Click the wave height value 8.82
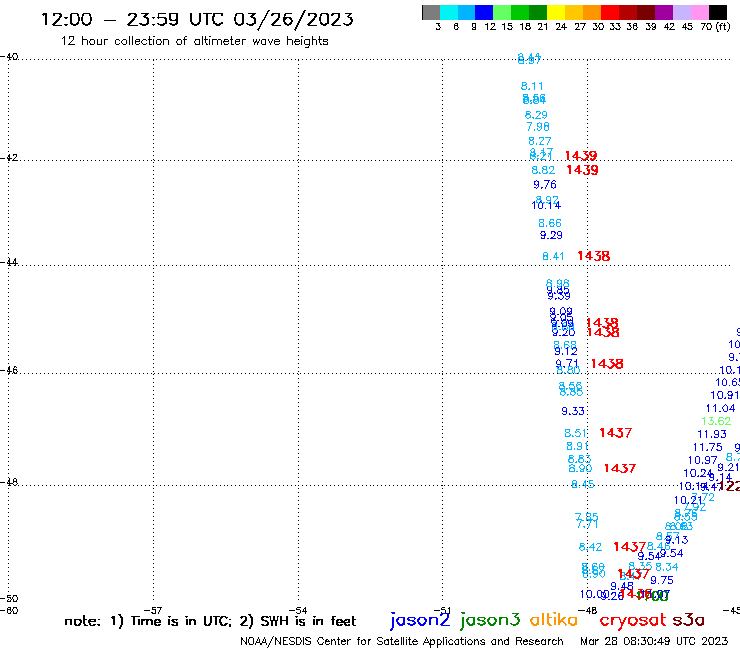Image resolution: width=740 pixels, height=650 pixels. (543, 170)
